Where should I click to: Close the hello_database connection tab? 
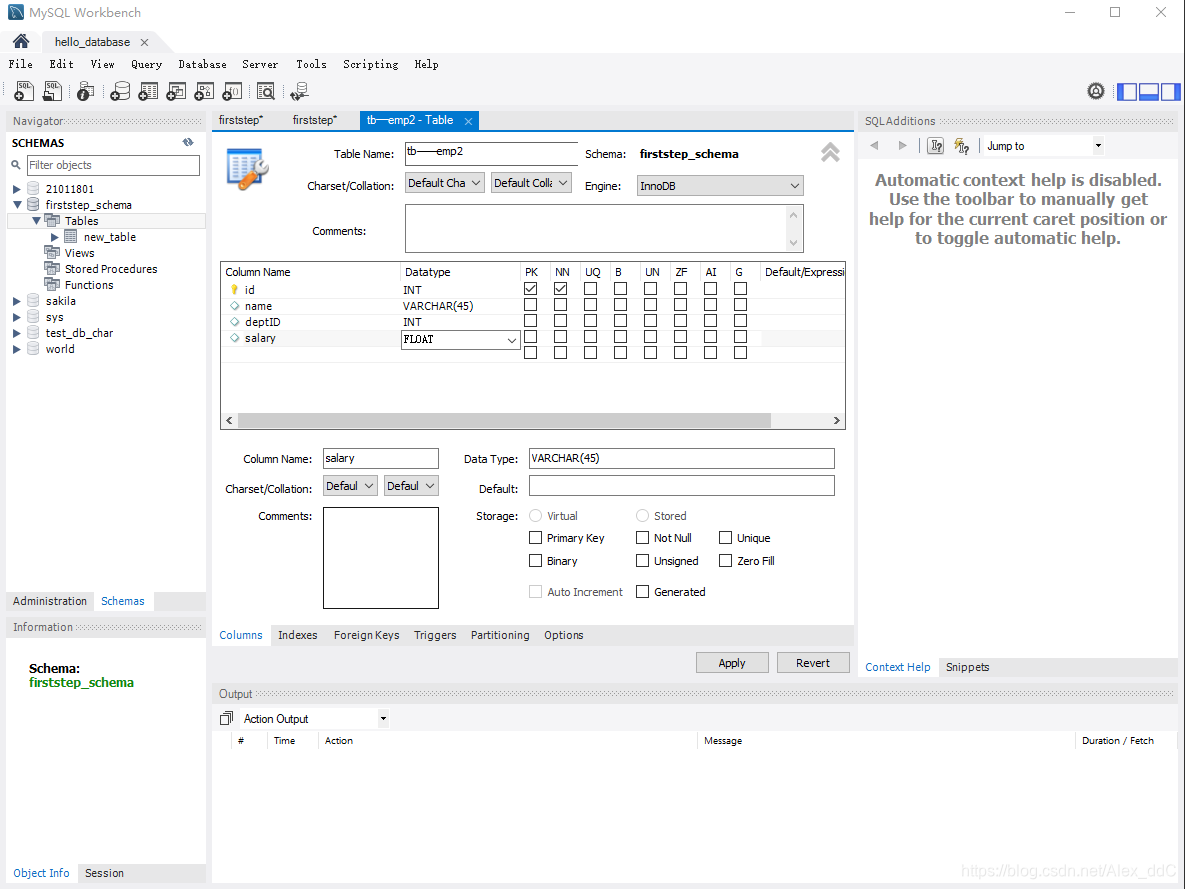144,42
